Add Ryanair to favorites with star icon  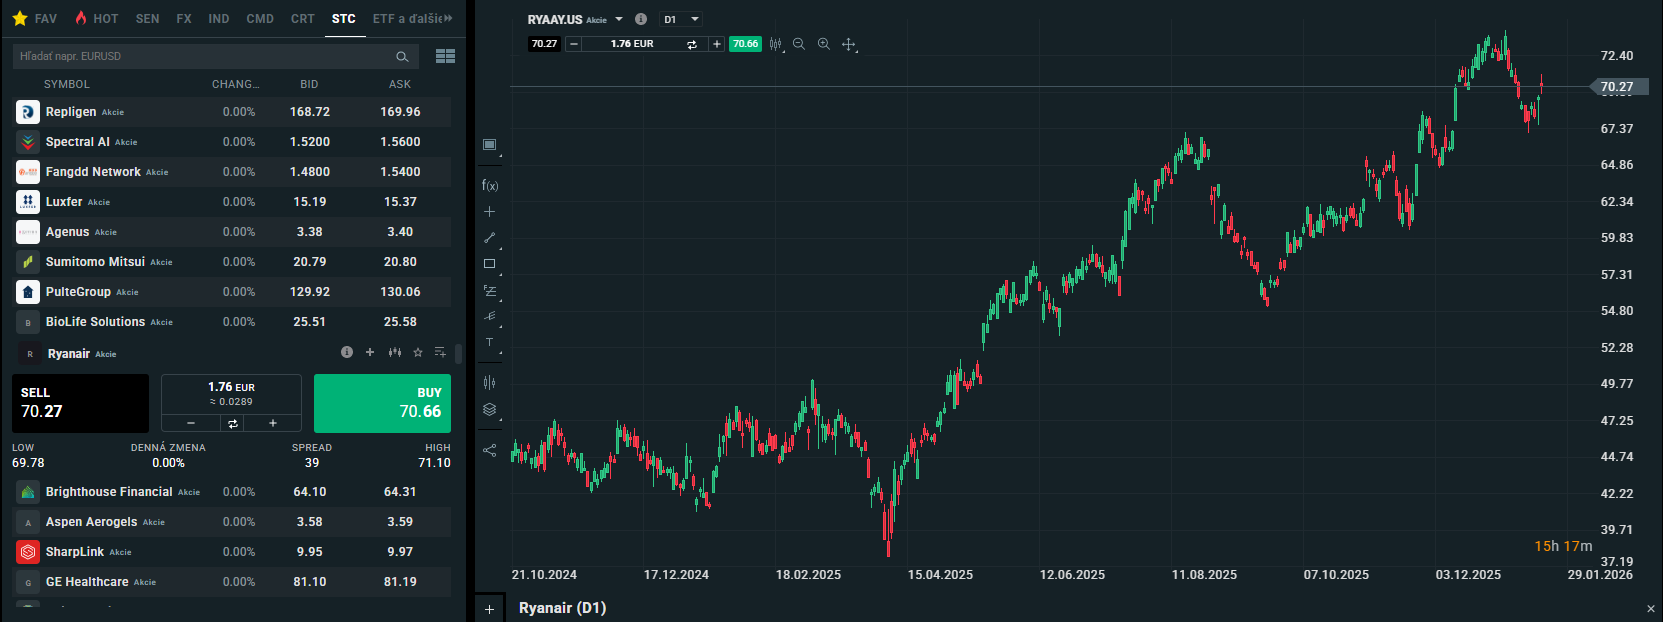[418, 352]
